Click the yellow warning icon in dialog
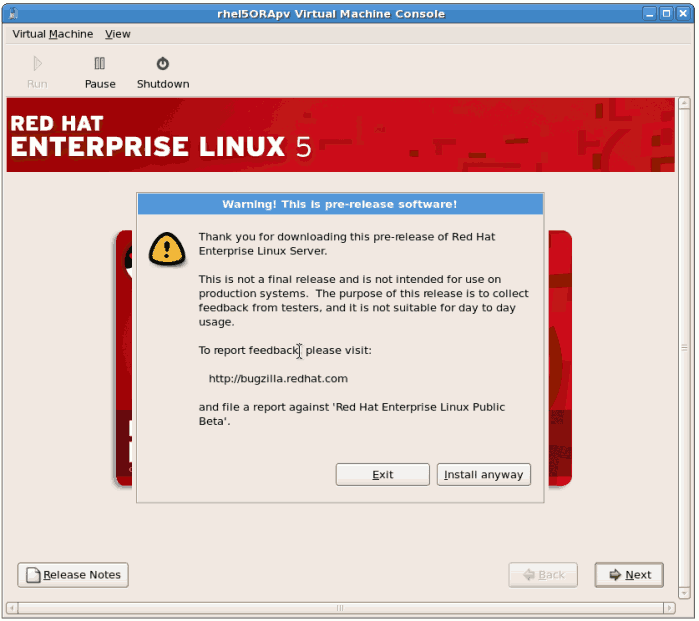 167,248
